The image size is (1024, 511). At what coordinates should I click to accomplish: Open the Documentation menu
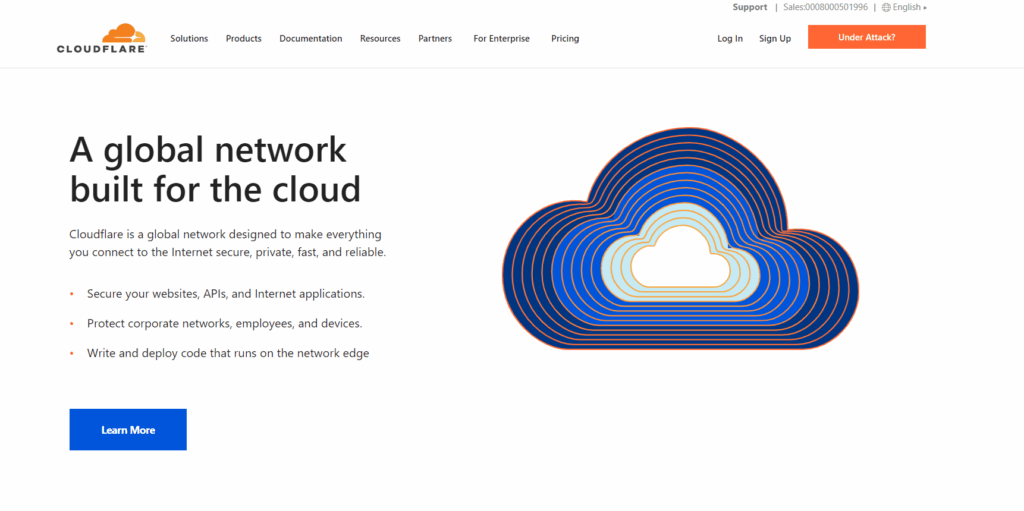311,39
